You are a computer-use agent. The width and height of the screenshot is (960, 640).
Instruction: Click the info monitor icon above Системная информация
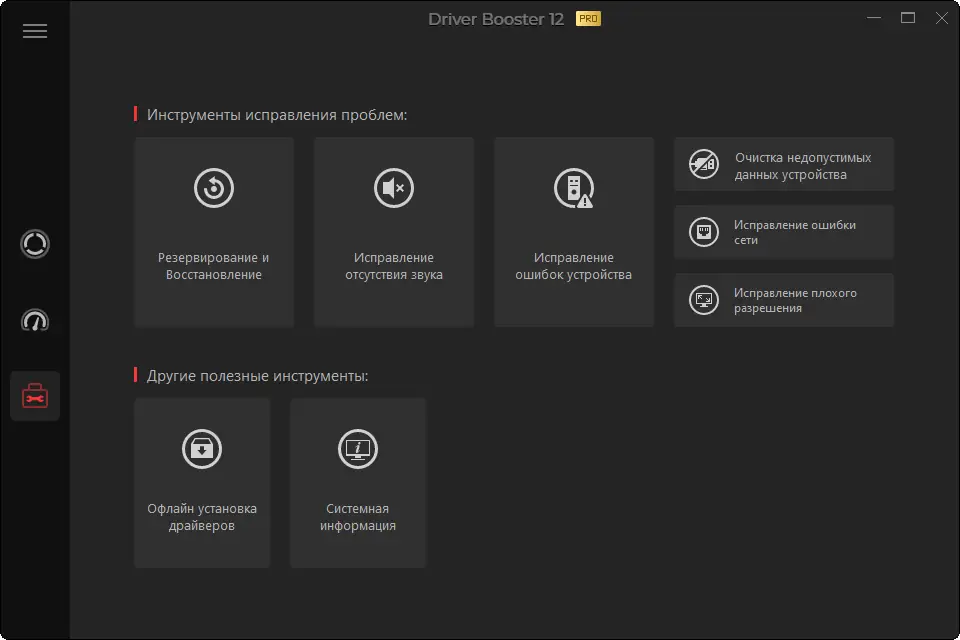358,449
